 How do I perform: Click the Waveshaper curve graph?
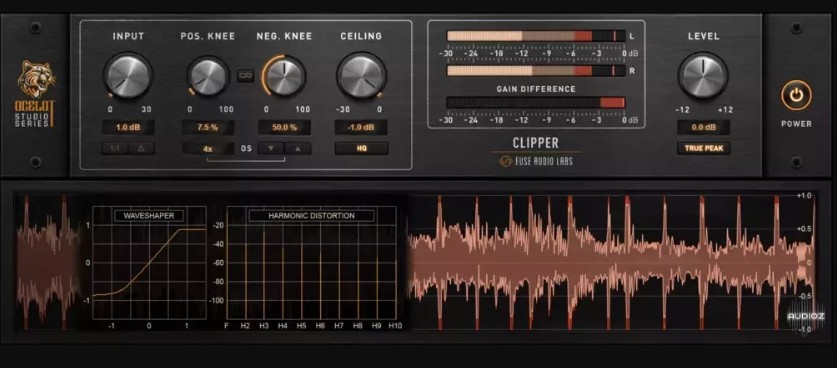click(x=149, y=263)
